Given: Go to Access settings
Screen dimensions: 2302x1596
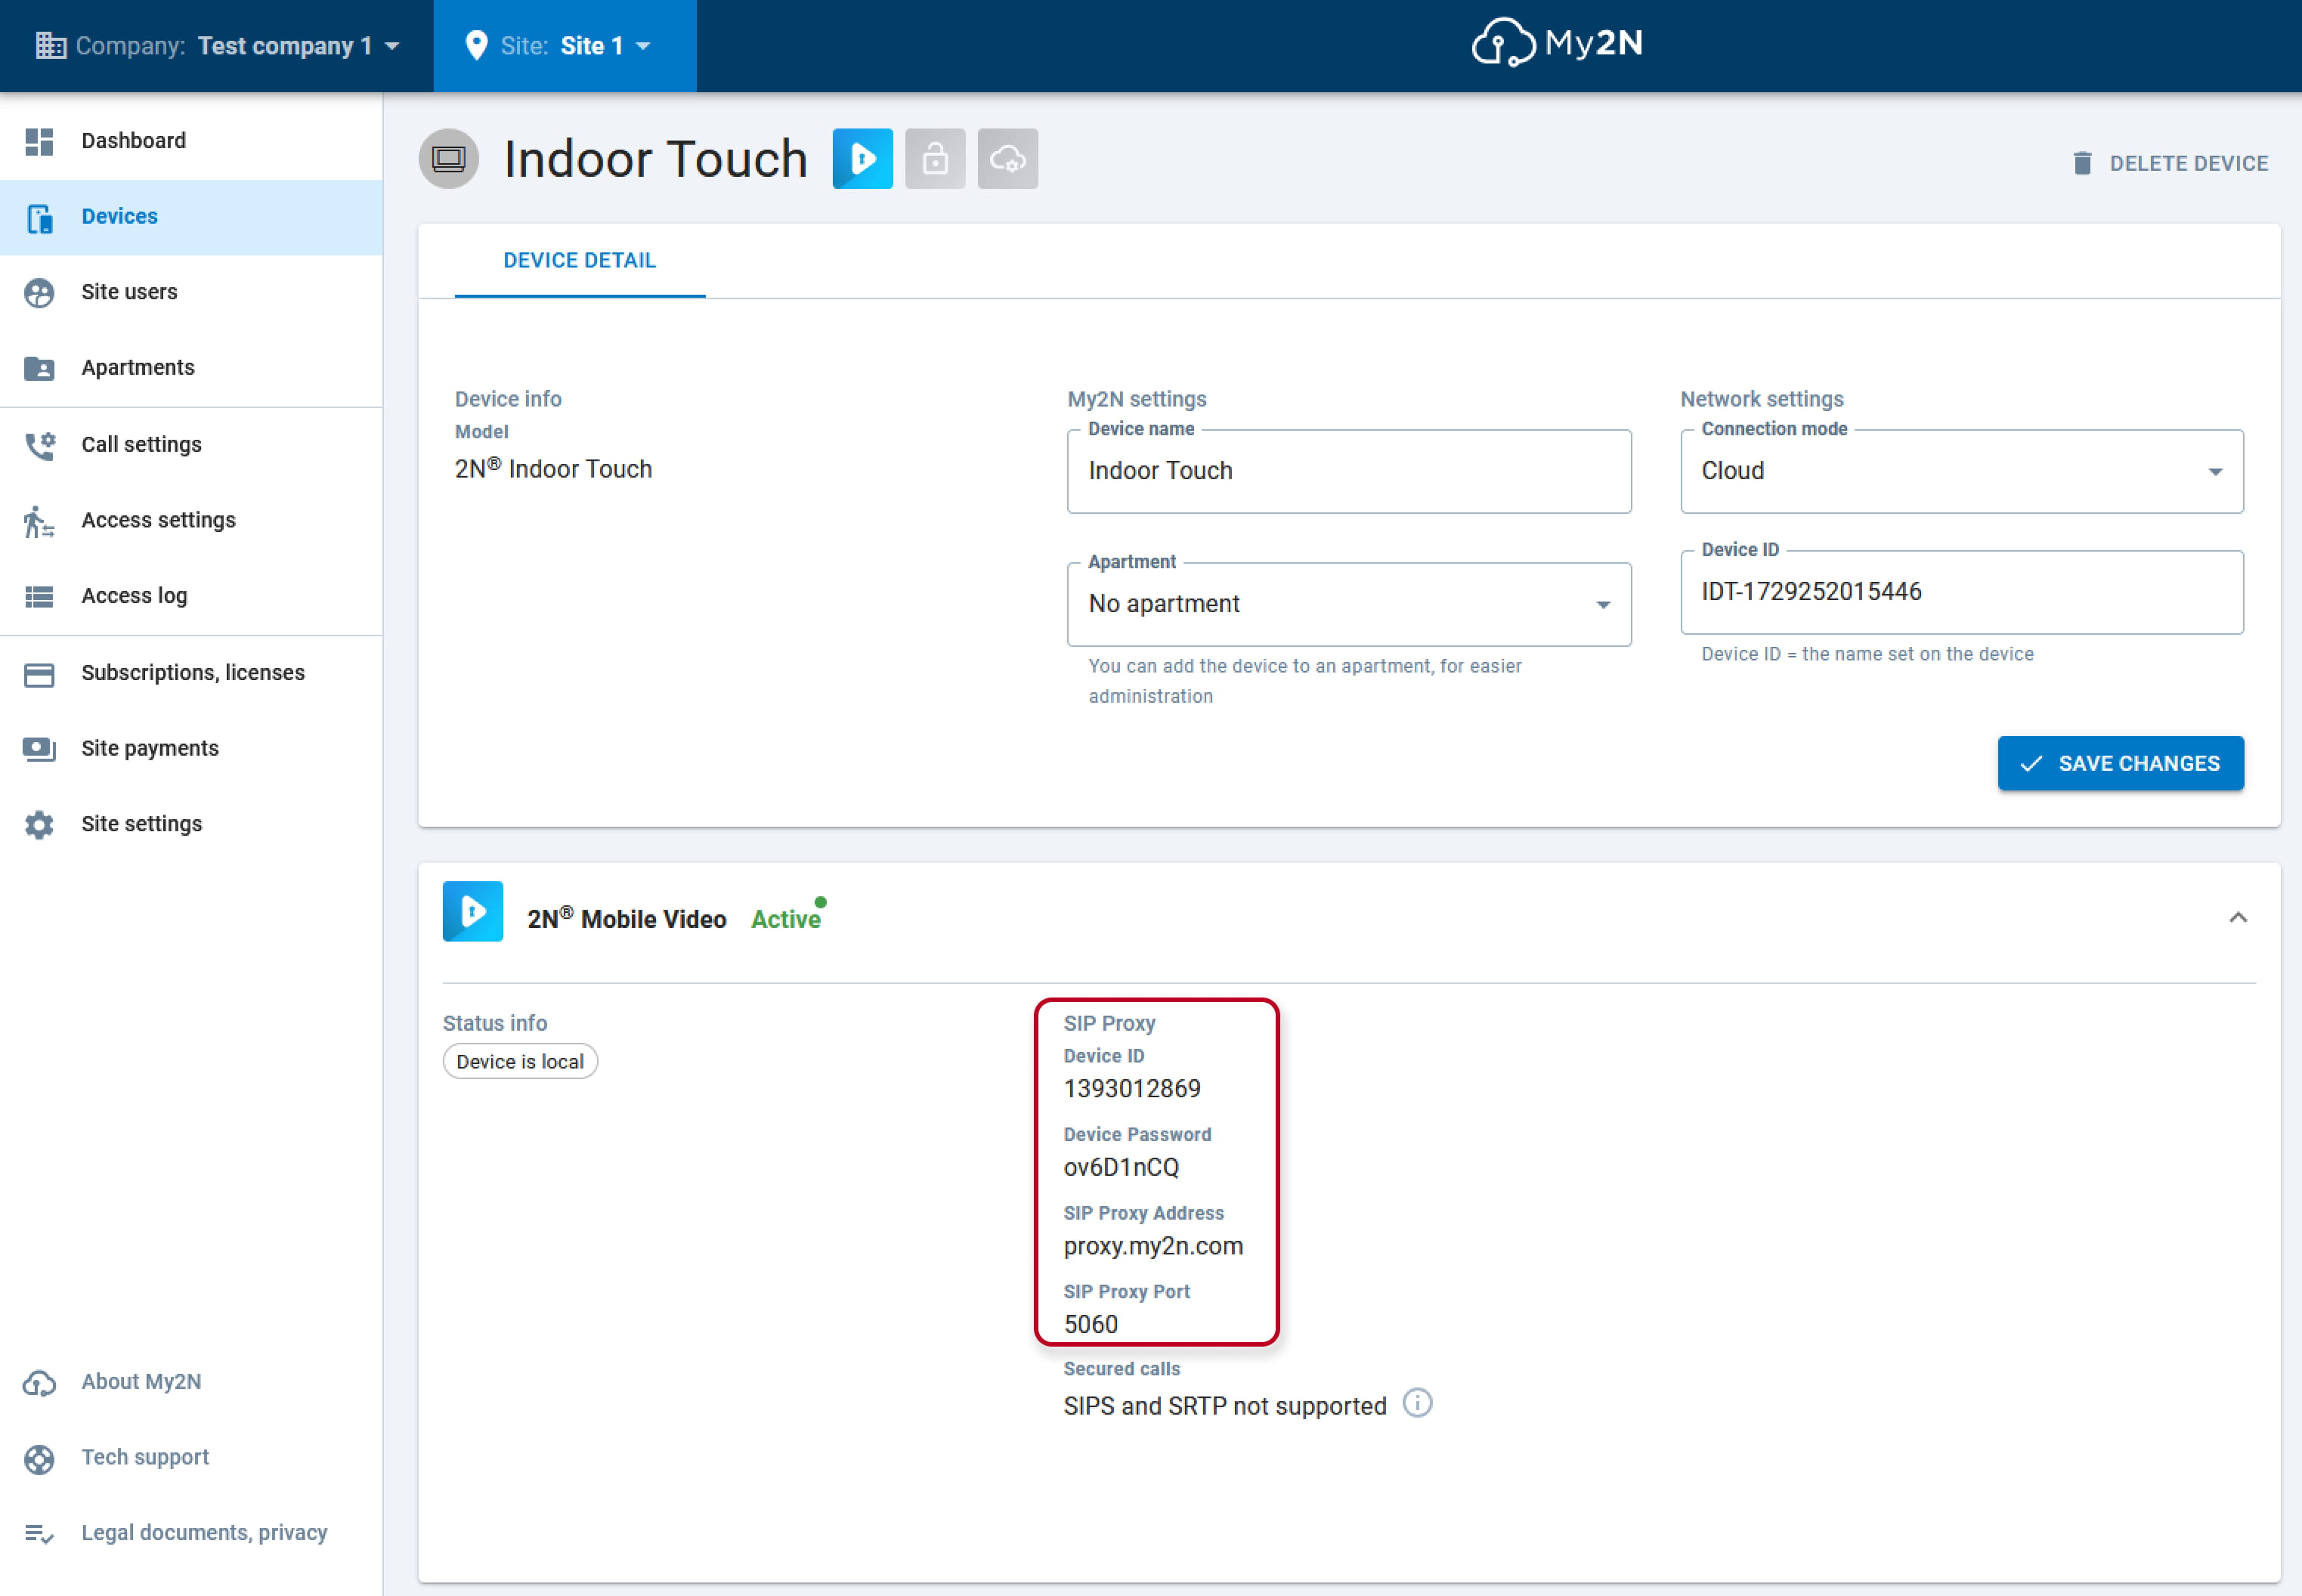Looking at the screenshot, I should point(191,521).
